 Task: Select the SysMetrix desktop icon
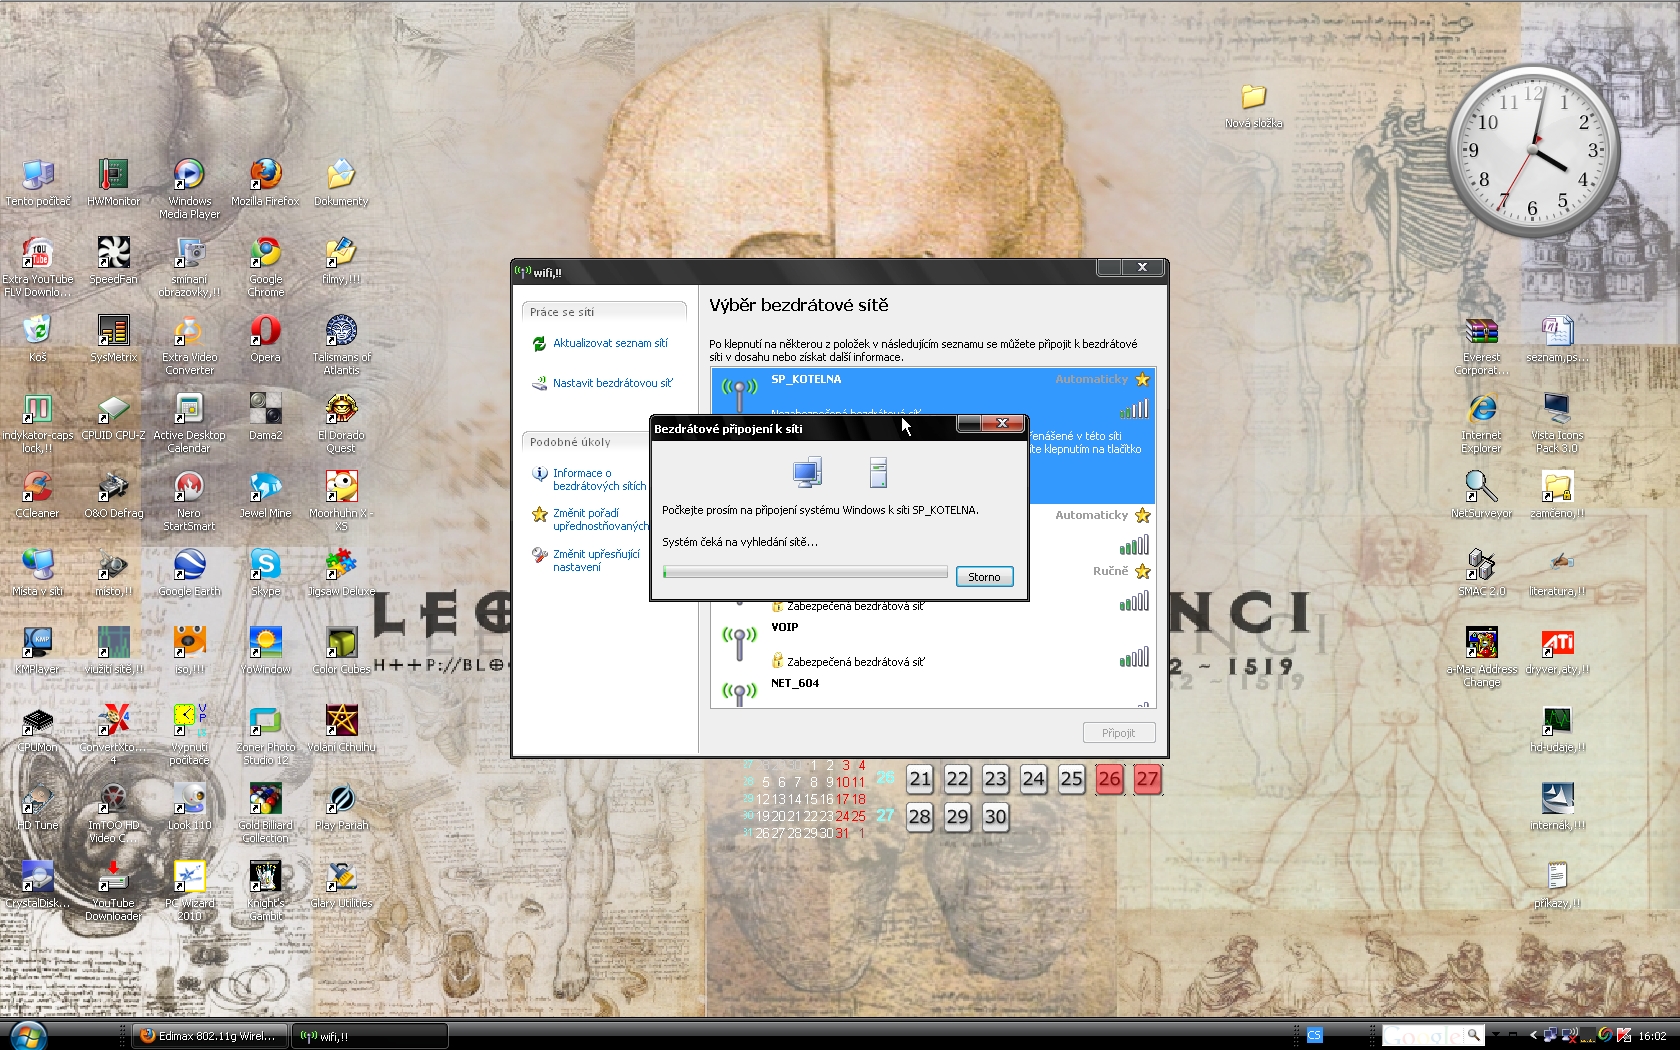pyautogui.click(x=113, y=338)
